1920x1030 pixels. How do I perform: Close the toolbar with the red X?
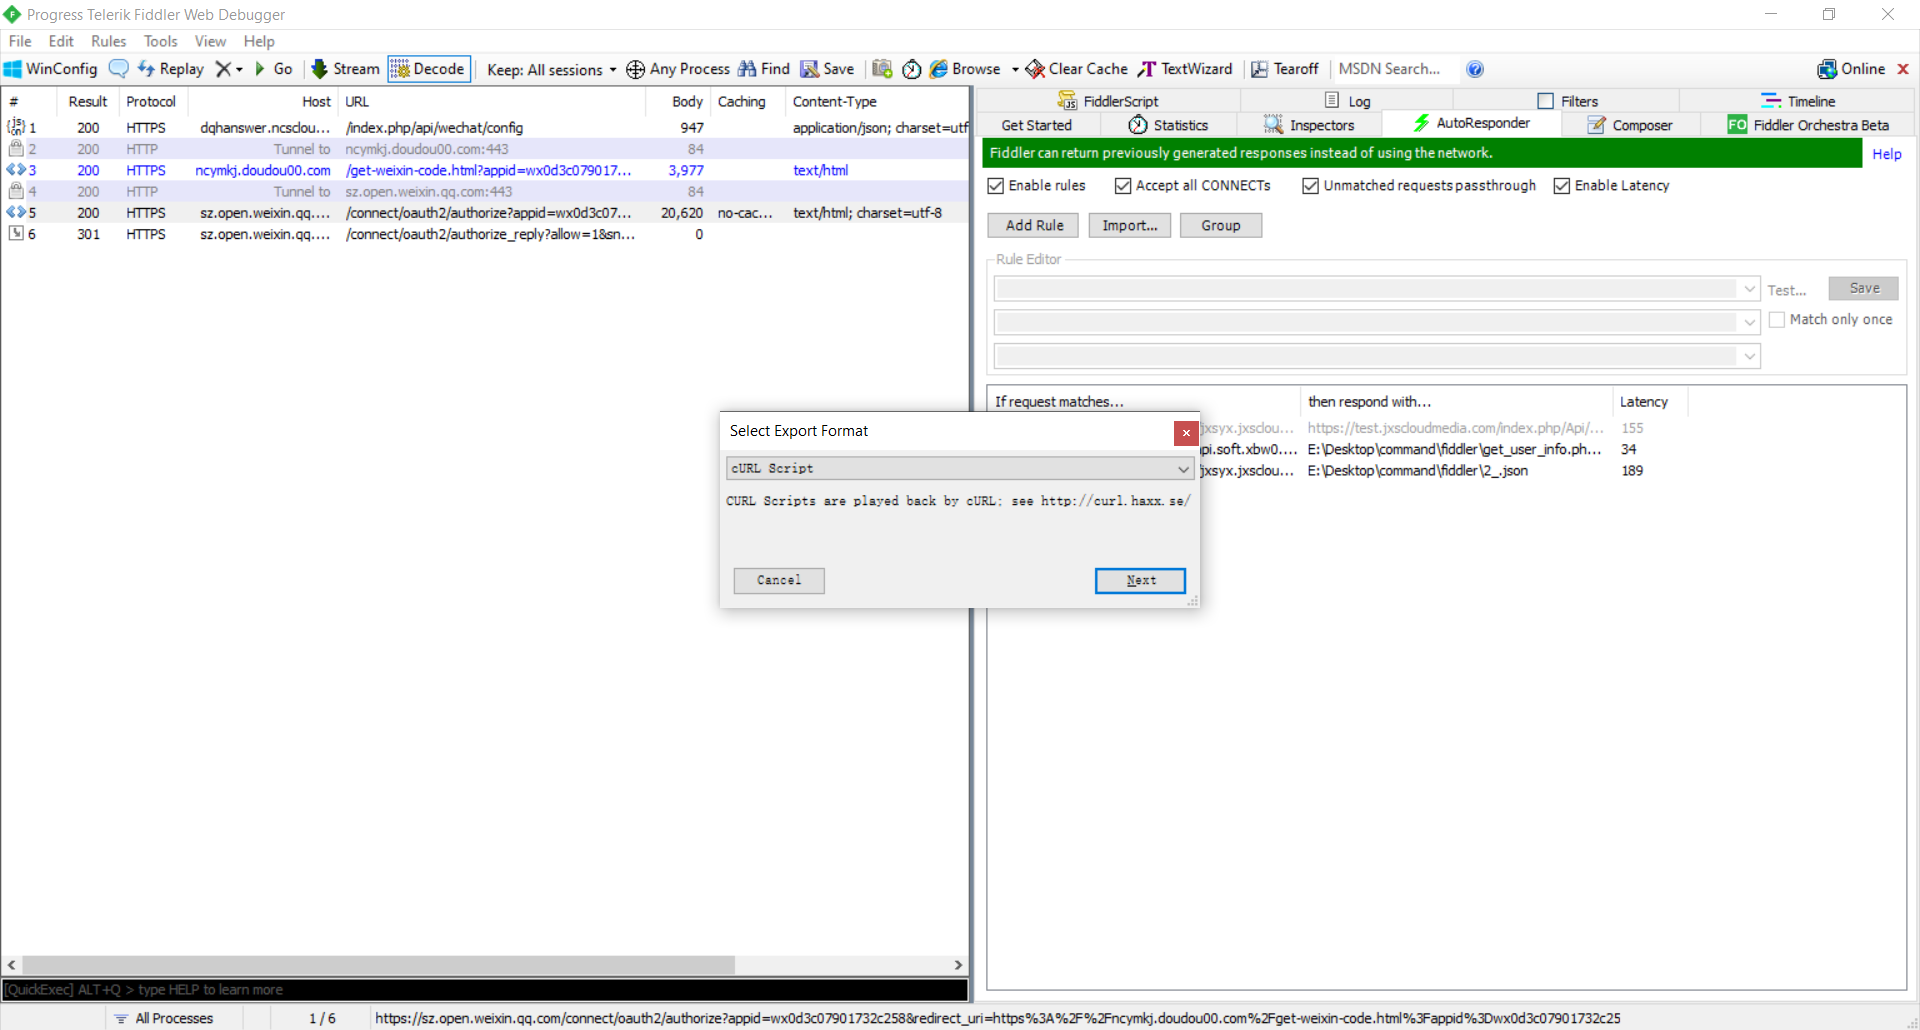[x=1903, y=69]
